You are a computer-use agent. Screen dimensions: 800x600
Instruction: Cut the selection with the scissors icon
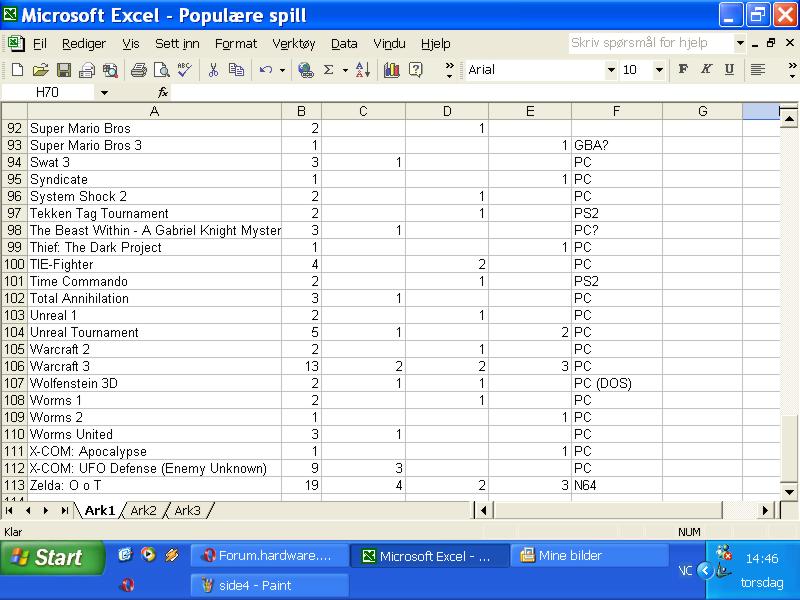pos(213,69)
